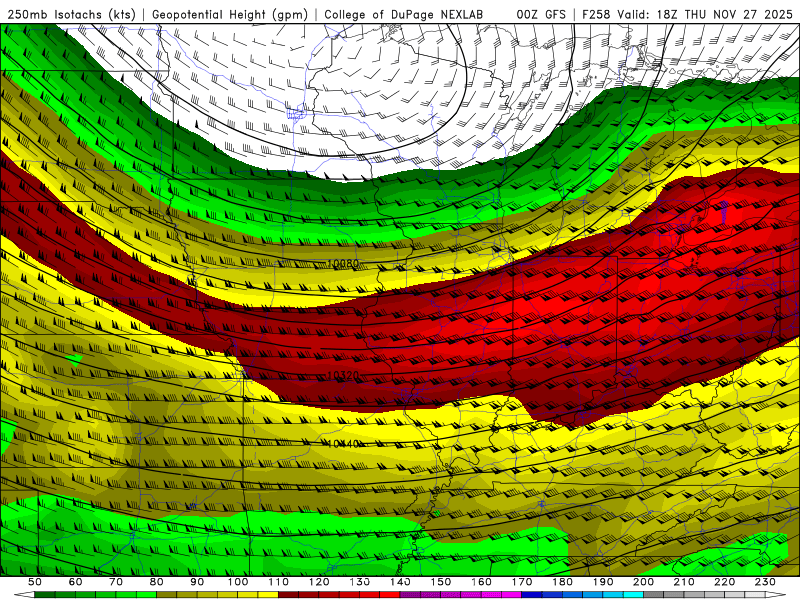Screen dimensions: 800x600
Task: Click the 230 knot legend label
Action: tap(765, 582)
